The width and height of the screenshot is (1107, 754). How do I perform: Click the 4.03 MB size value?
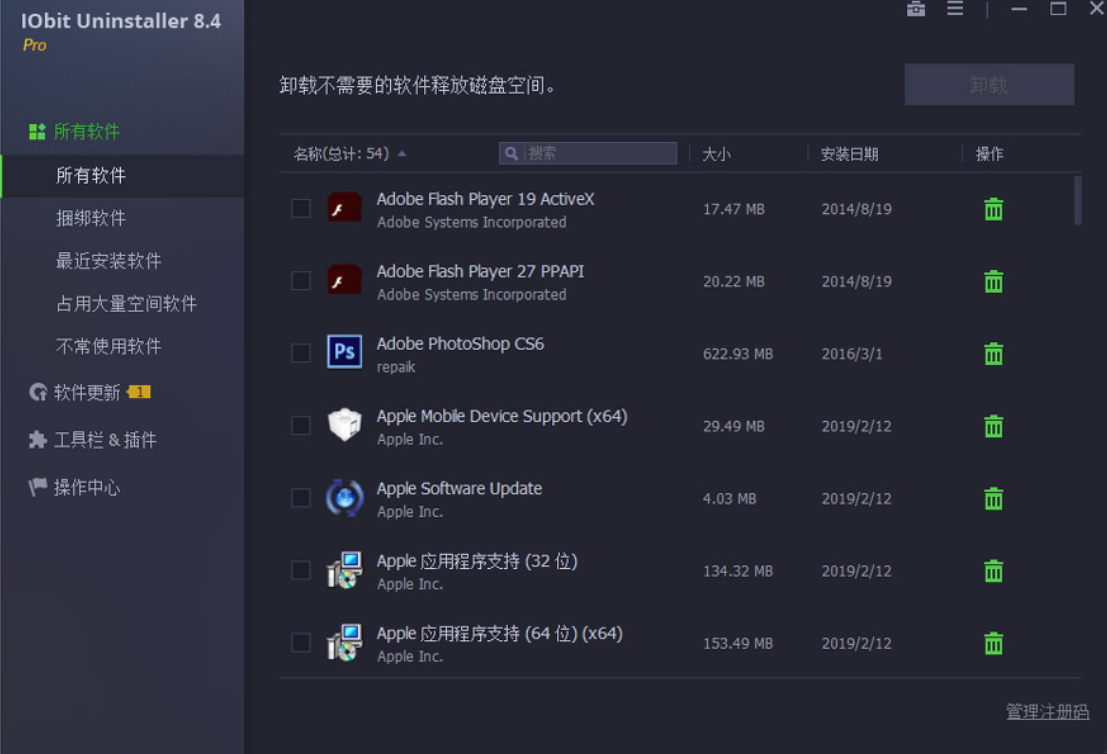pos(729,498)
